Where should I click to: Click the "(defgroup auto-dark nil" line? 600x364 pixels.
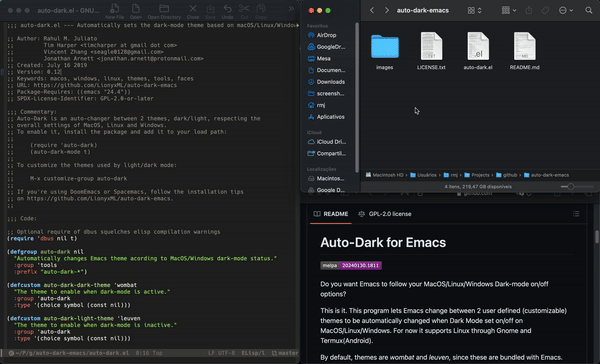point(45,252)
